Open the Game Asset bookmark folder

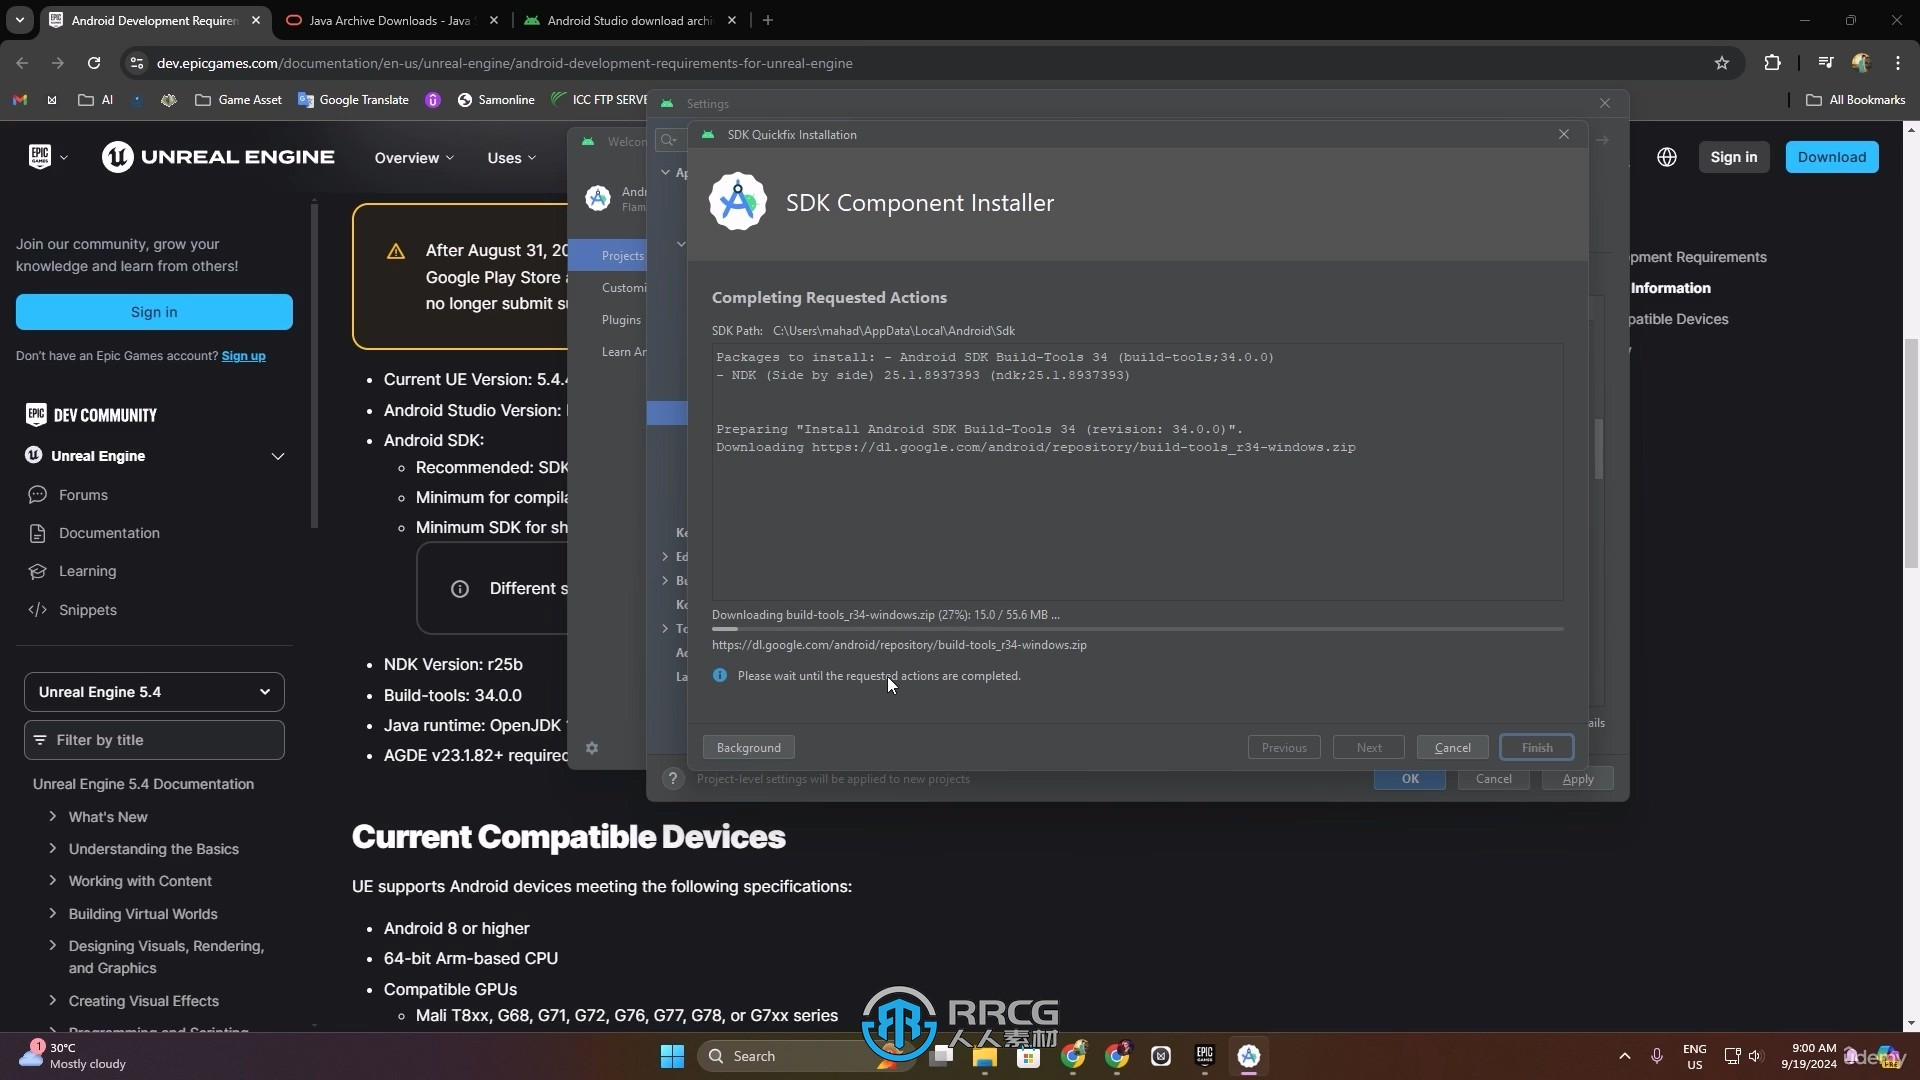tap(238, 100)
